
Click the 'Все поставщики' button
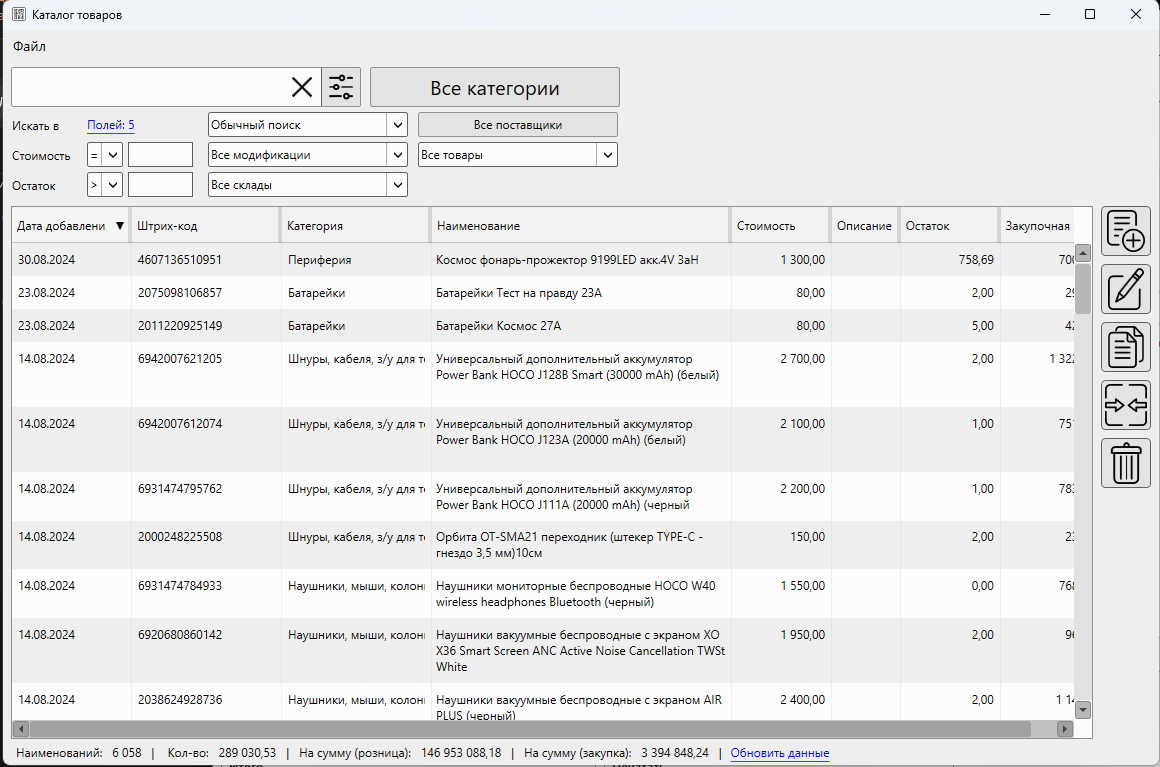tap(517, 125)
